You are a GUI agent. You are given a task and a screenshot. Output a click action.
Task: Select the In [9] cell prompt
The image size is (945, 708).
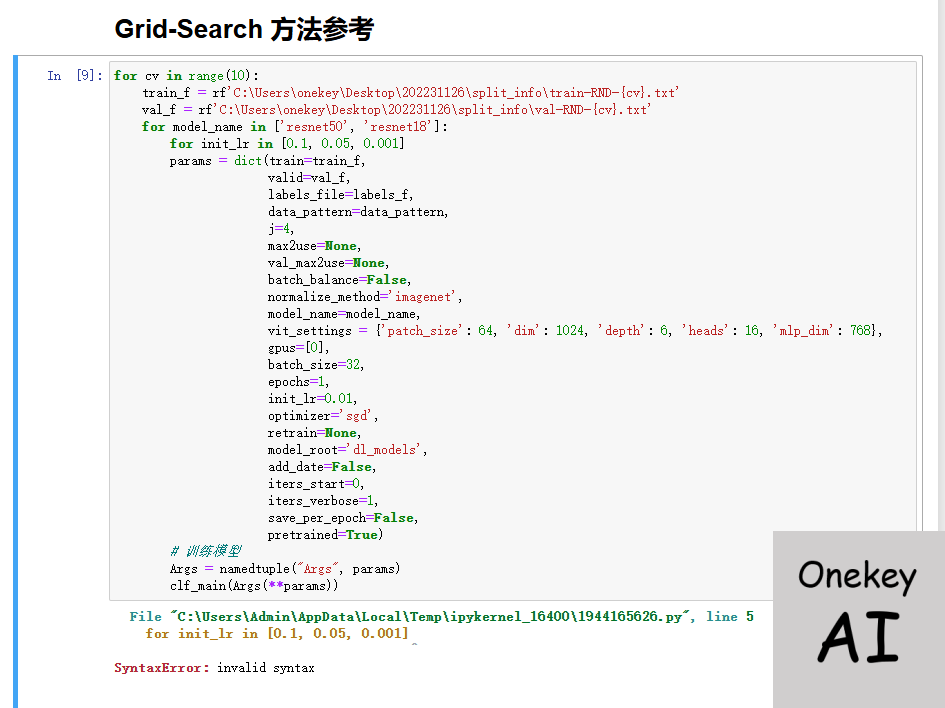pos(74,76)
